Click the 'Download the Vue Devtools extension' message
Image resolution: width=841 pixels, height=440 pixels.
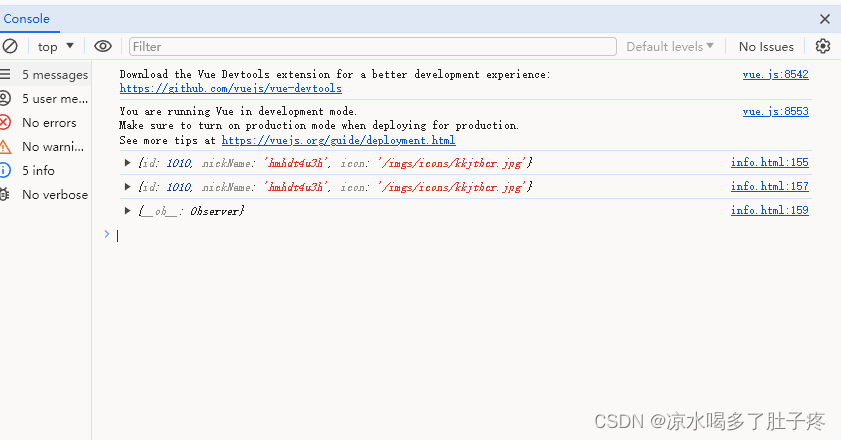coord(335,75)
